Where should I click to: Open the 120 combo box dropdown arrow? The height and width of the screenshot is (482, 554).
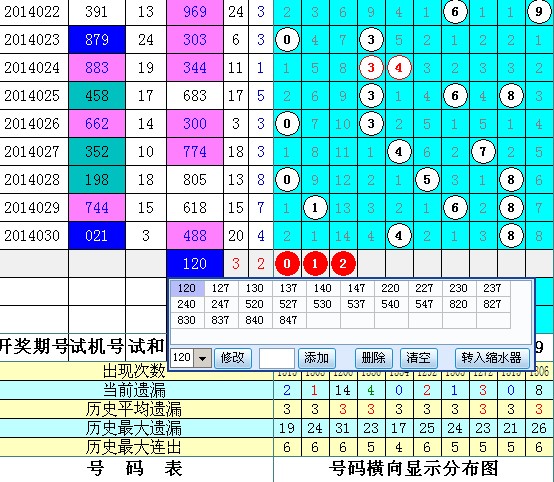(202, 358)
